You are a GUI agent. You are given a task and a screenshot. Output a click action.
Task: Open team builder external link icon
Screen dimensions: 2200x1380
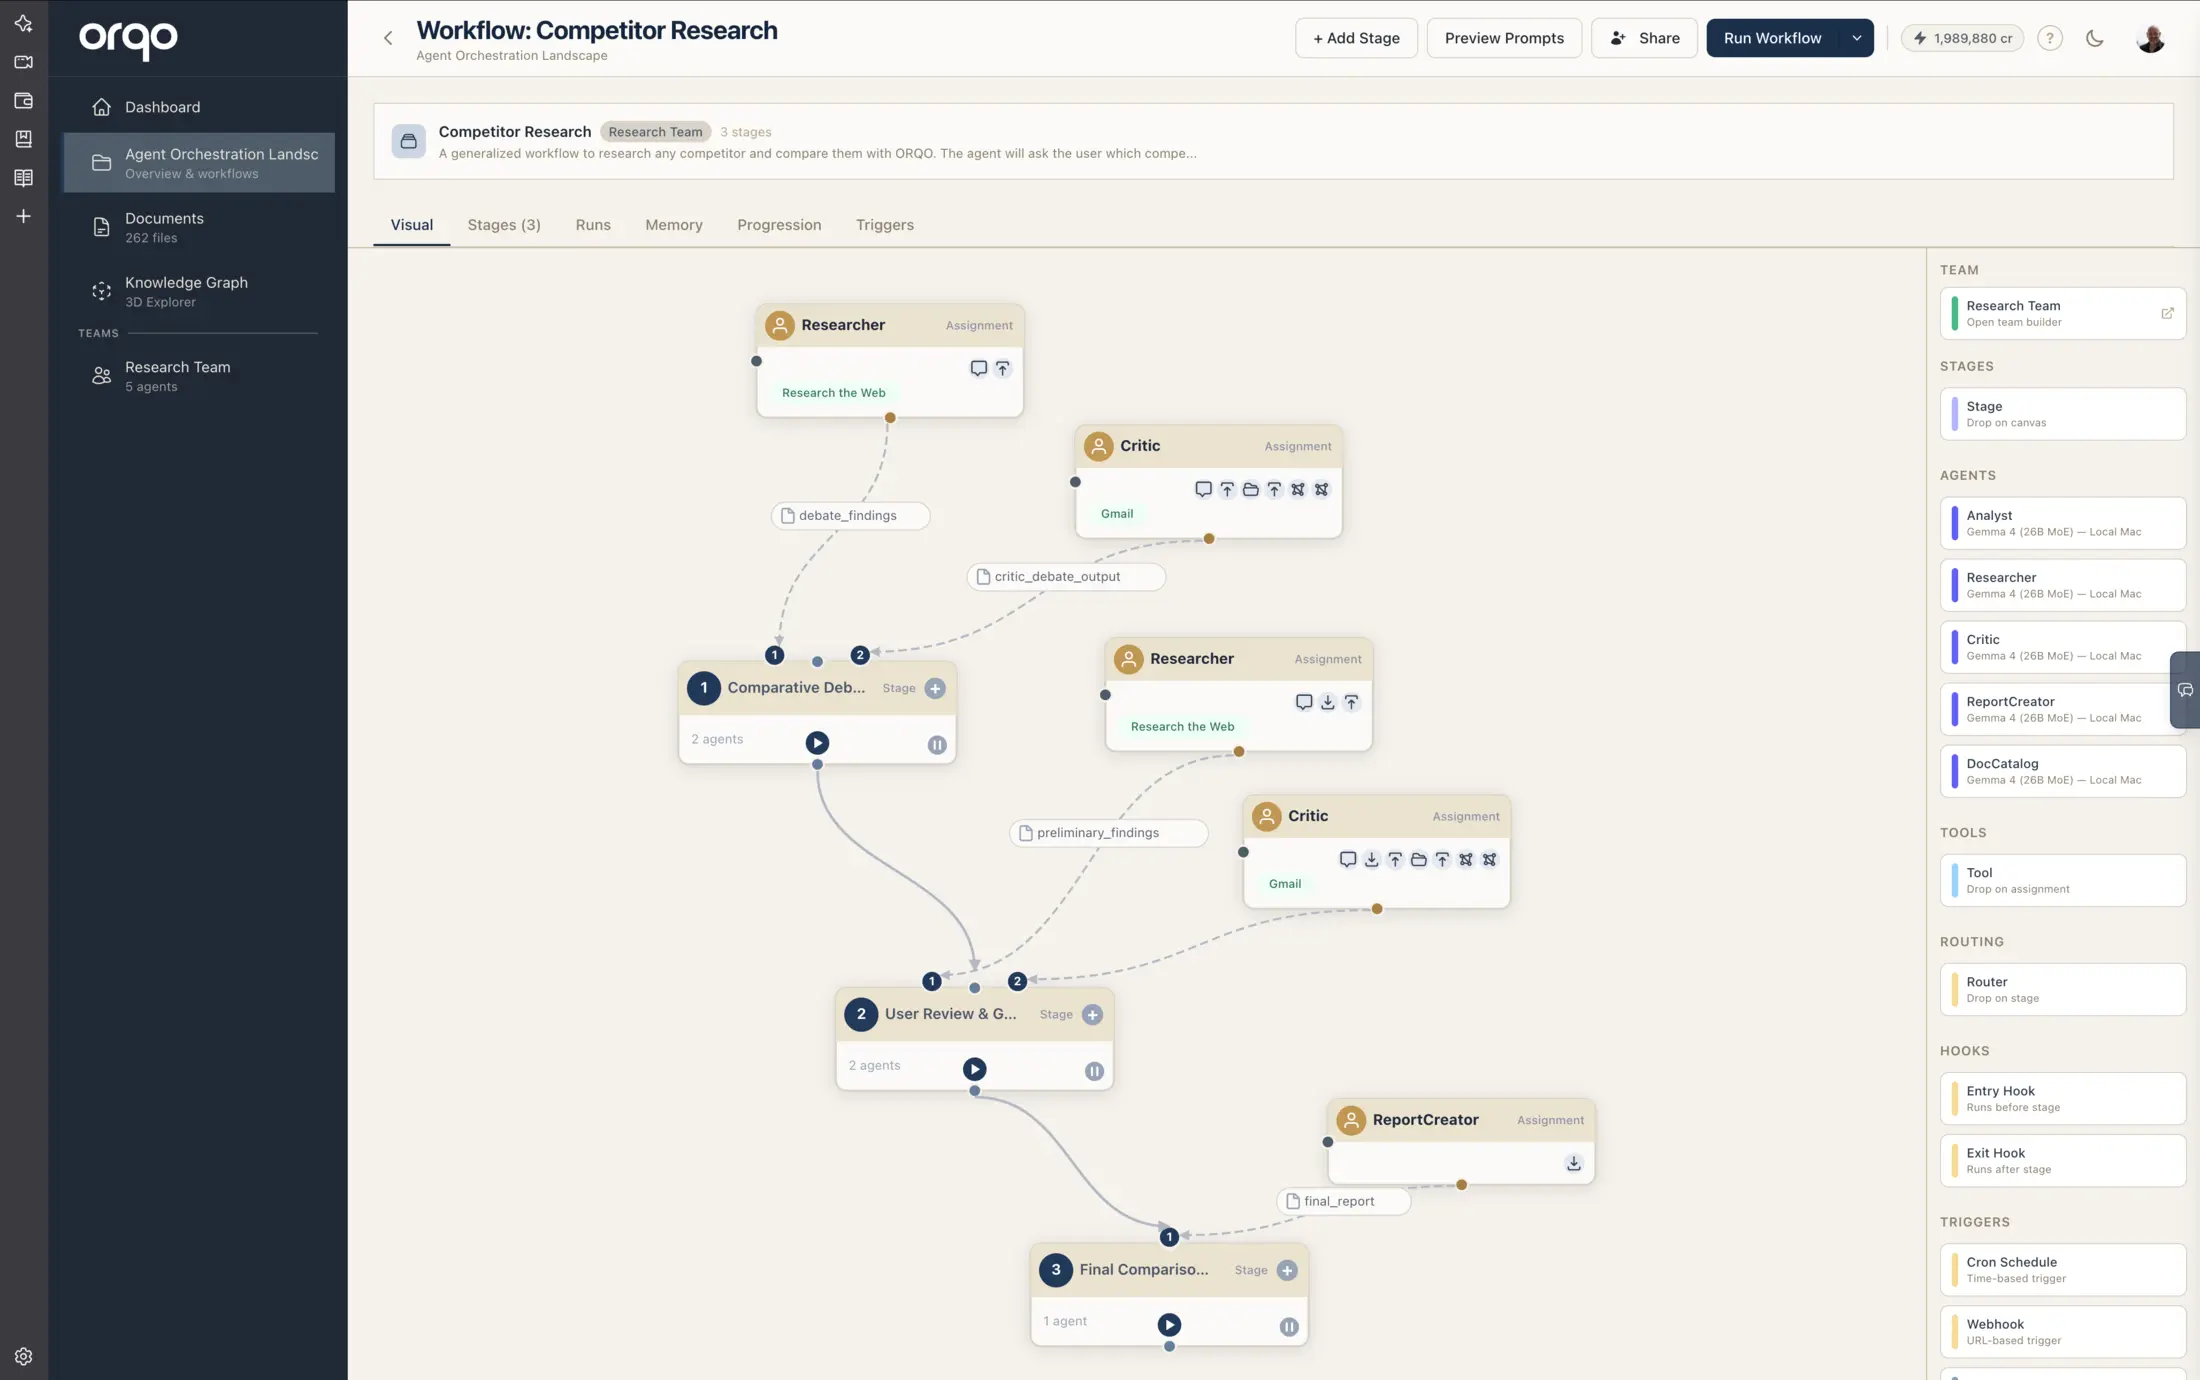click(2167, 313)
